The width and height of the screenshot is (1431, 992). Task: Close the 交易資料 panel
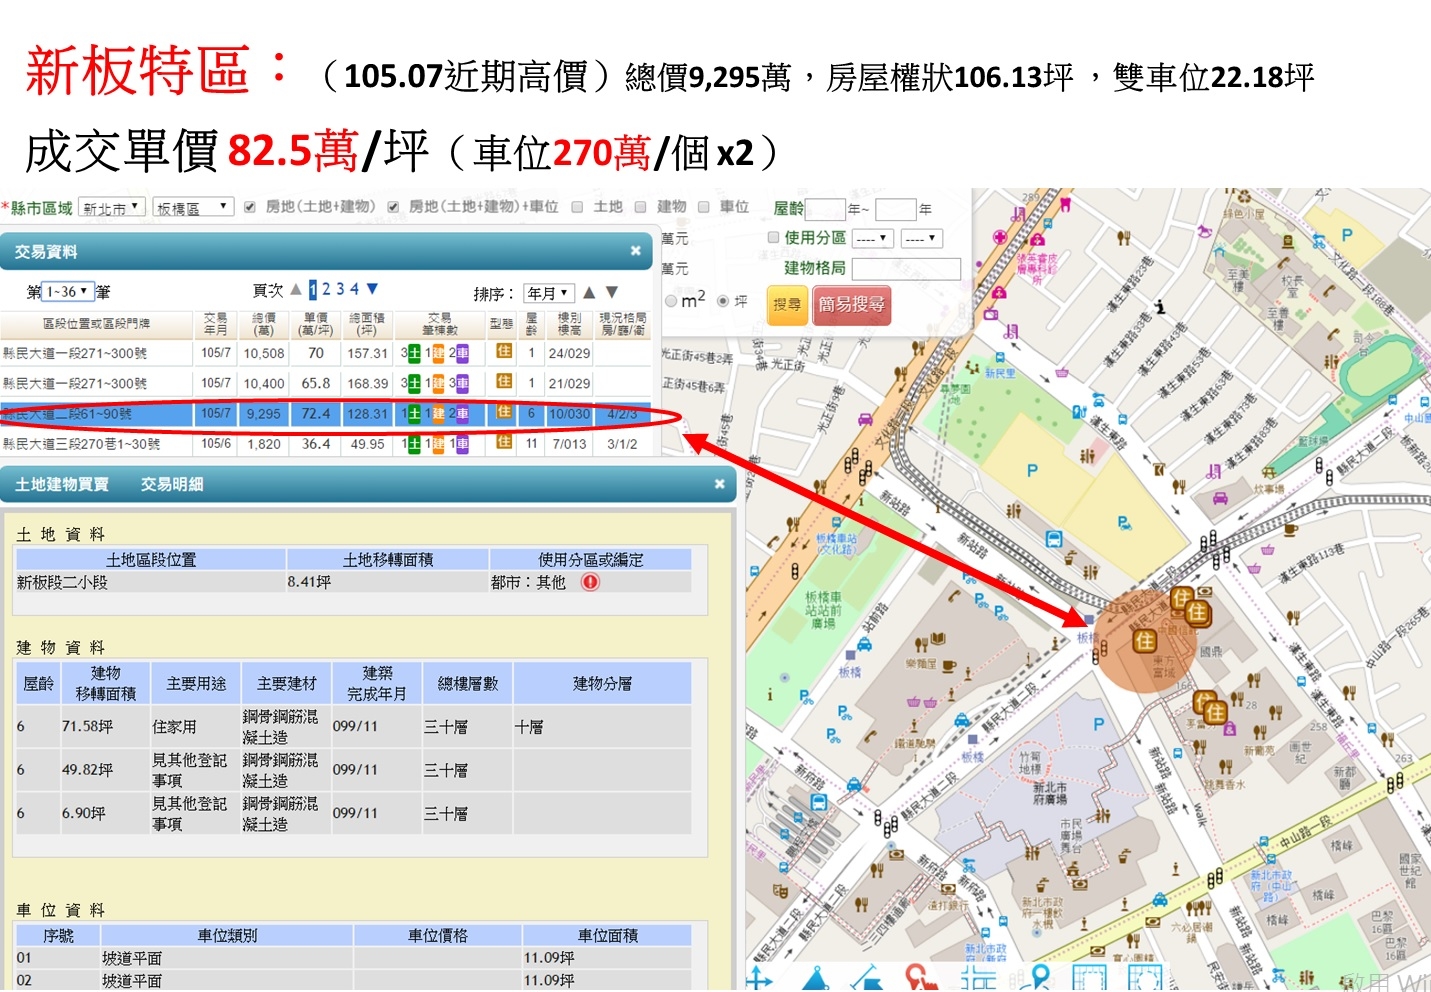pyautogui.click(x=636, y=251)
